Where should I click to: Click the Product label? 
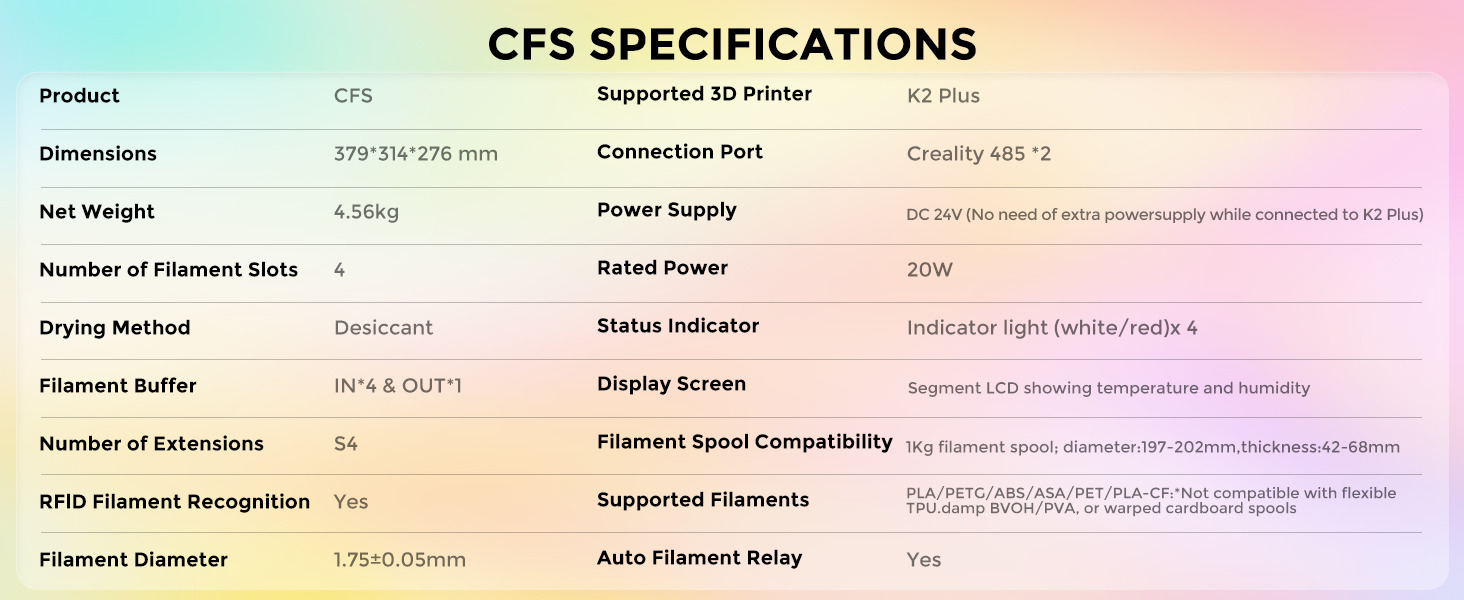pos(79,96)
